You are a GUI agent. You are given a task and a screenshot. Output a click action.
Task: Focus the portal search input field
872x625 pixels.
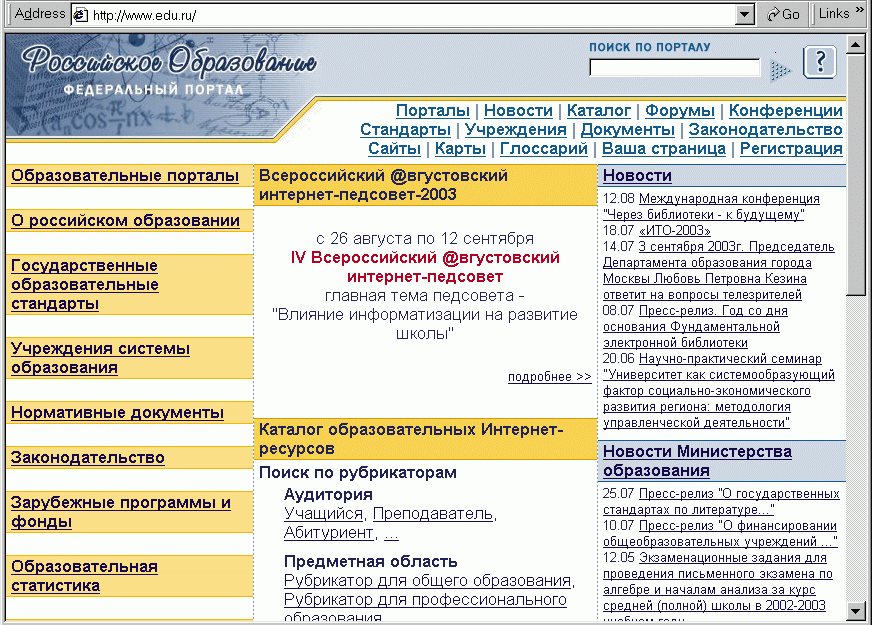675,68
